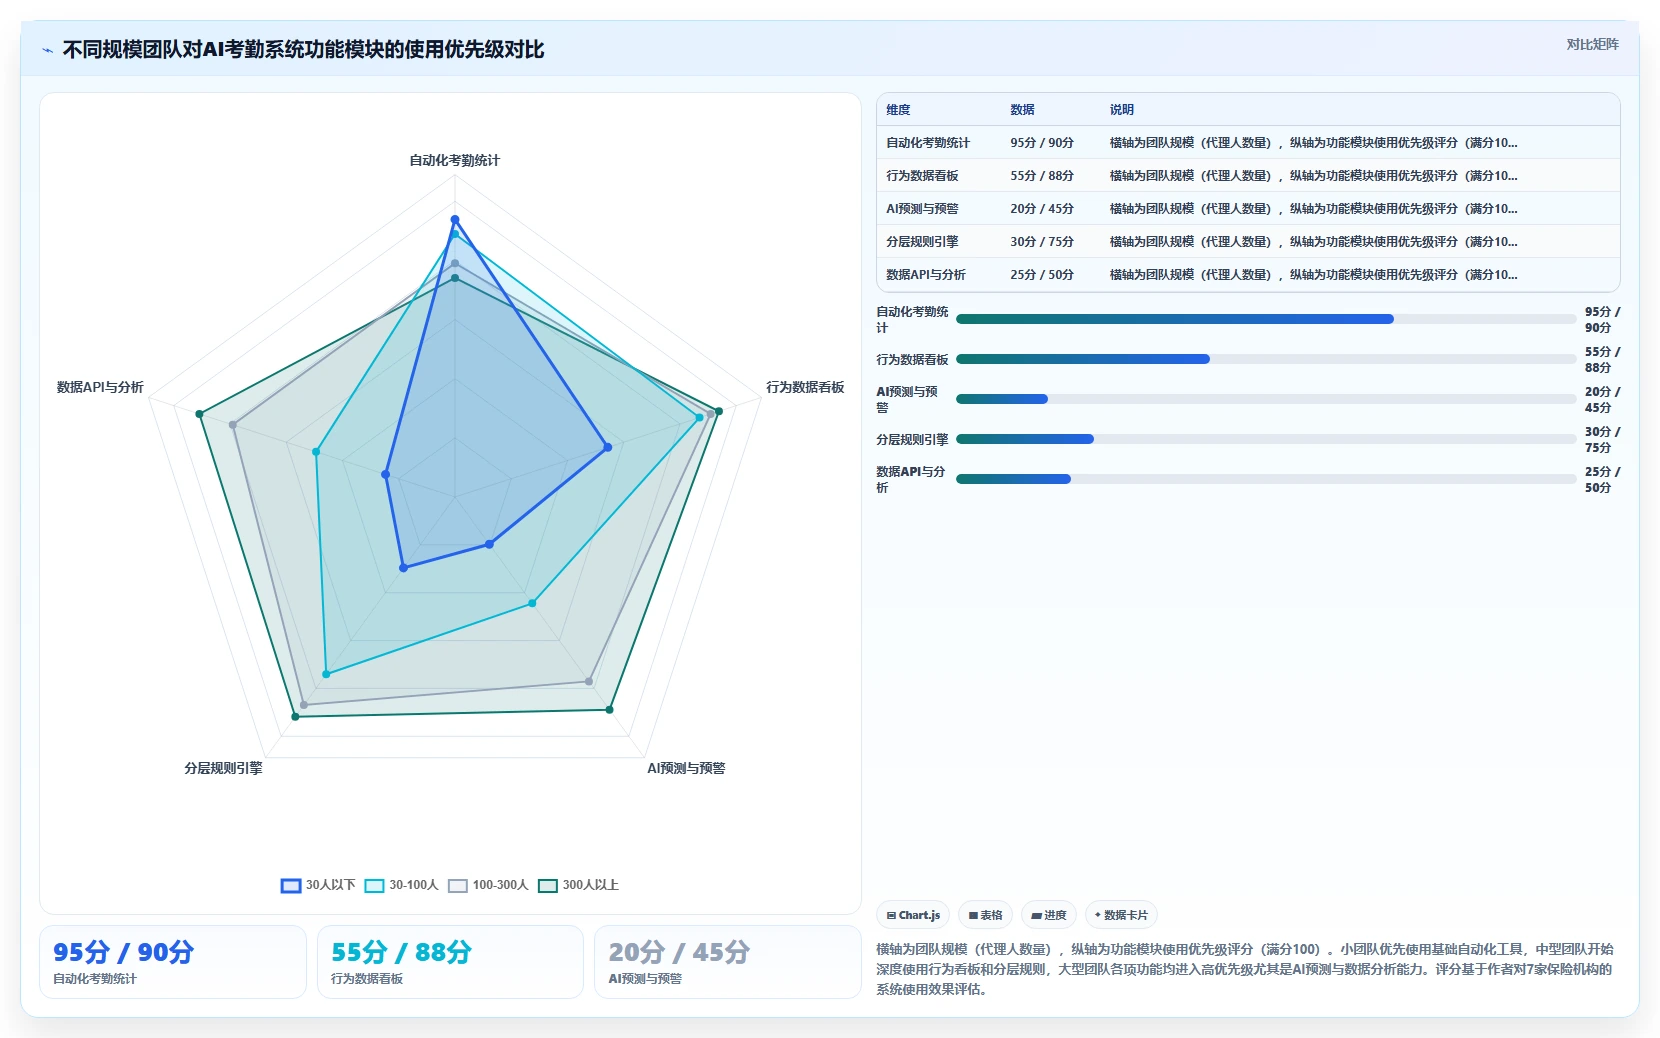This screenshot has height=1038, width=1660.
Task: Select the 表格 tag
Action: pyautogui.click(x=985, y=915)
